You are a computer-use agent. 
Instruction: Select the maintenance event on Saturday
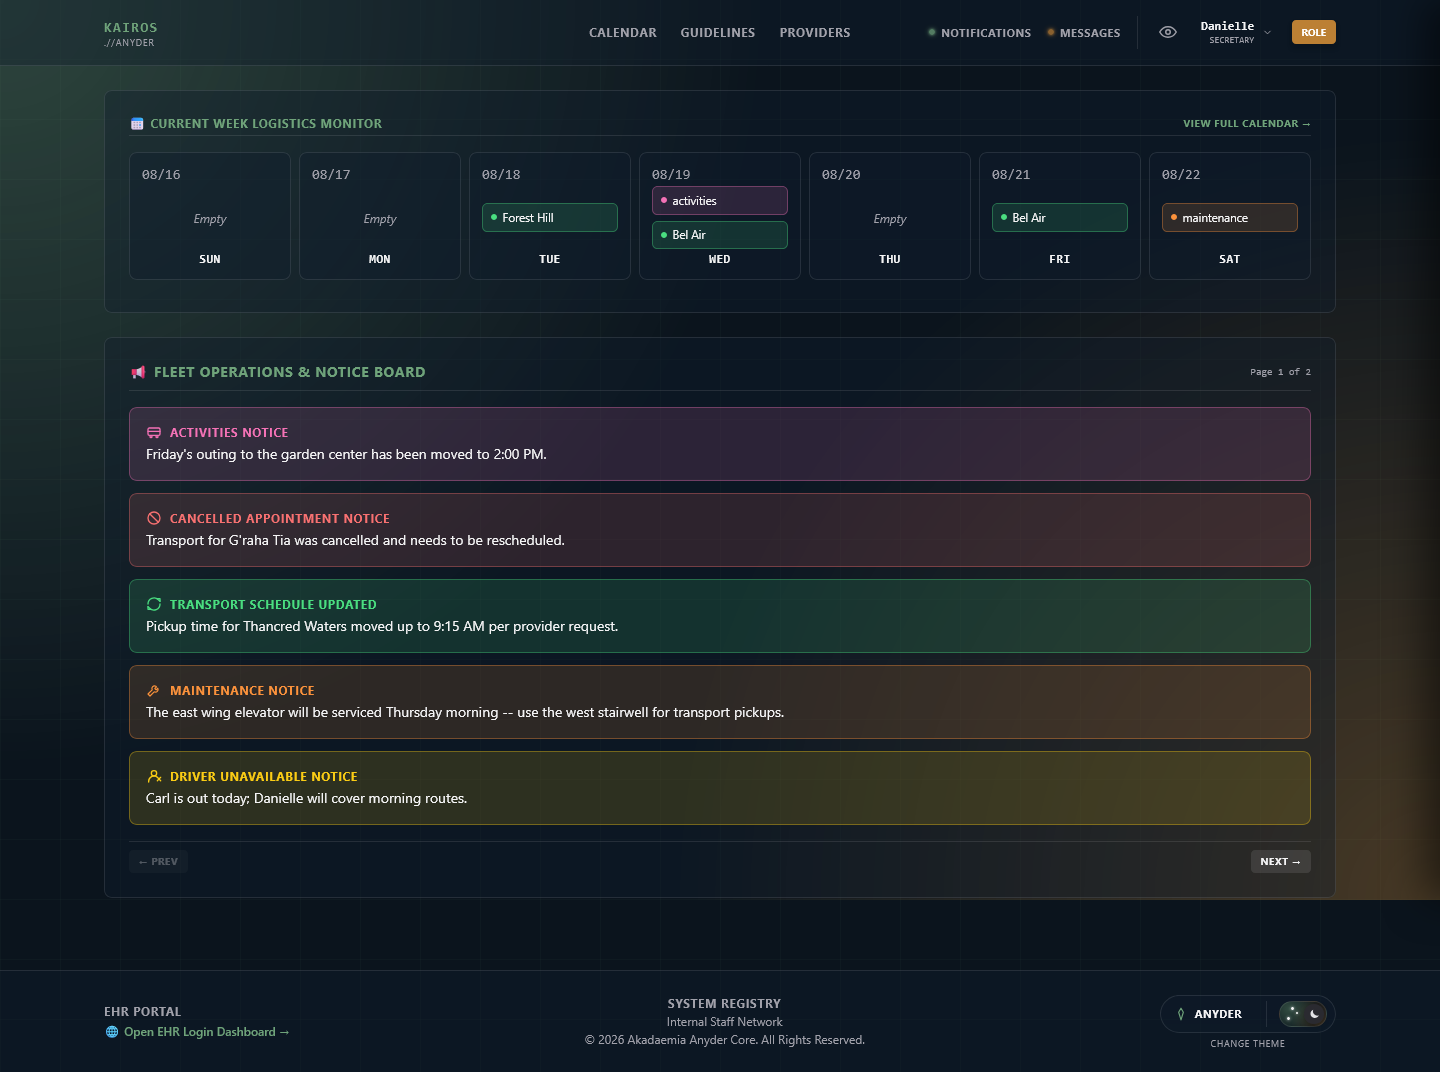tap(1230, 217)
